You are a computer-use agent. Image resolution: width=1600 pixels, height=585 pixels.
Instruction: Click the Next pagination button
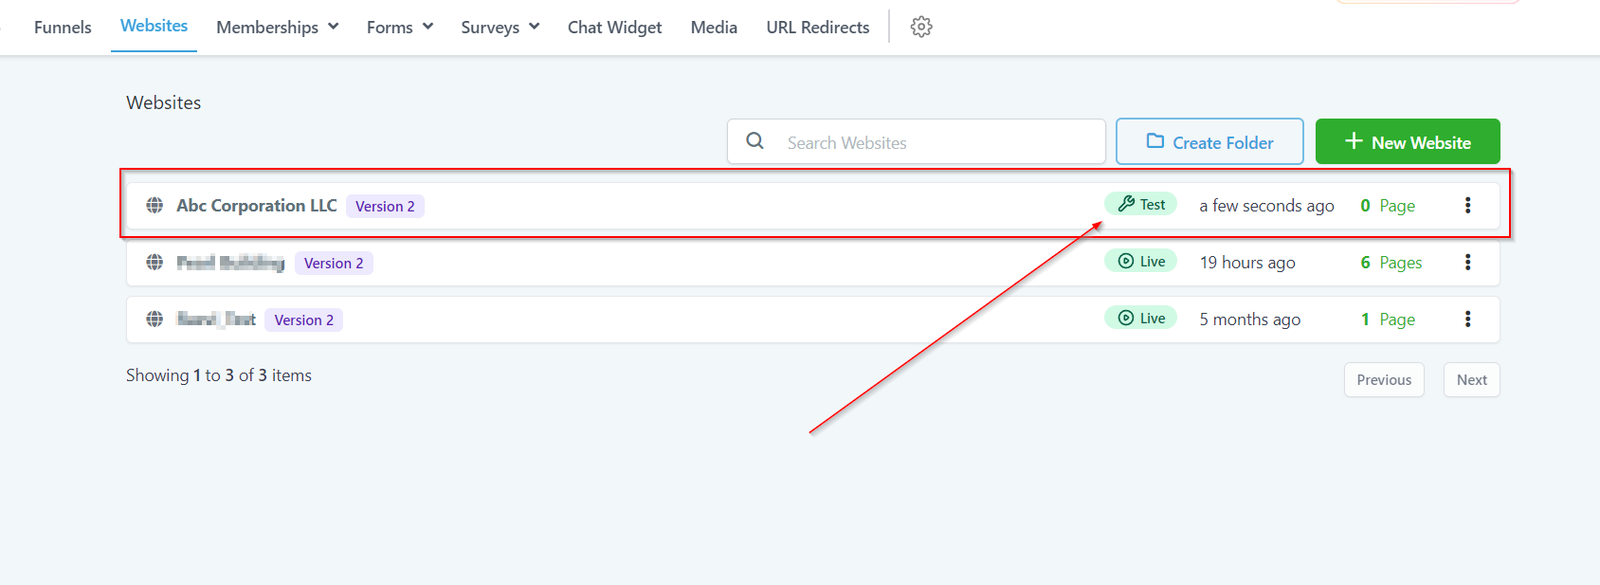[1471, 380]
